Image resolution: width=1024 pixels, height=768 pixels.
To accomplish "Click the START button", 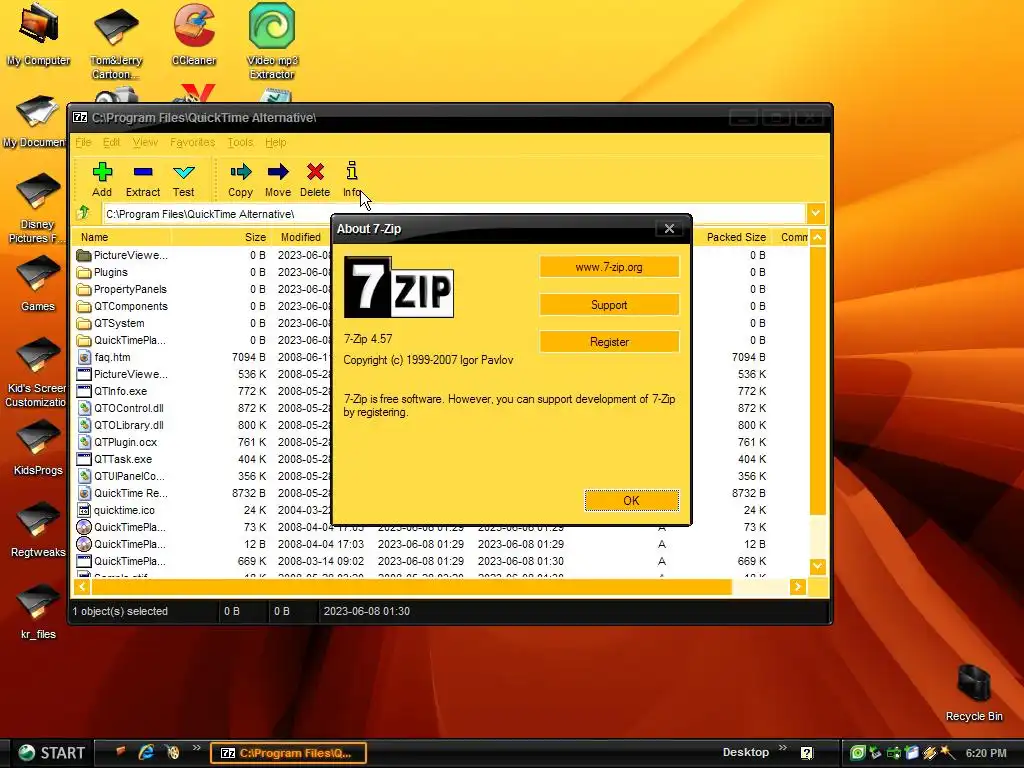I will pos(51,753).
